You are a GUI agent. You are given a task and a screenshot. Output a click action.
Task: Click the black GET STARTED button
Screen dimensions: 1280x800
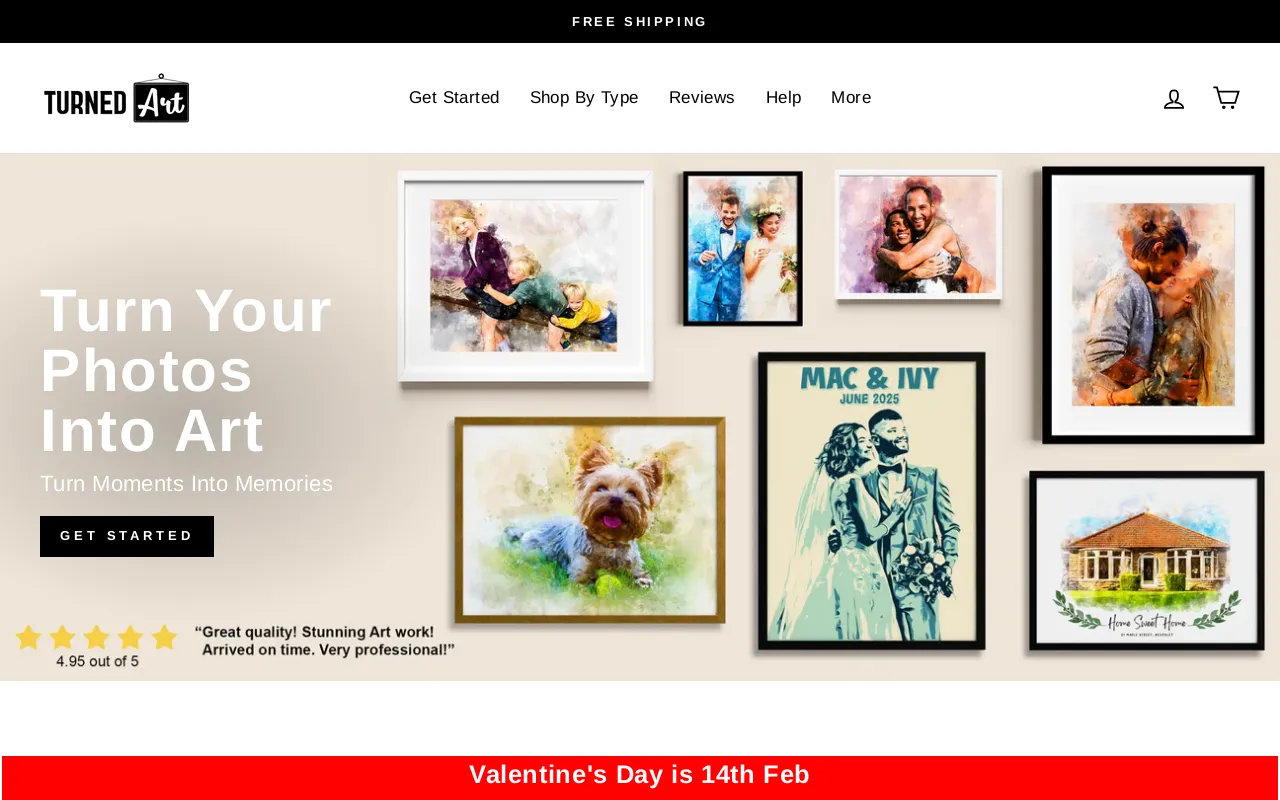click(127, 536)
